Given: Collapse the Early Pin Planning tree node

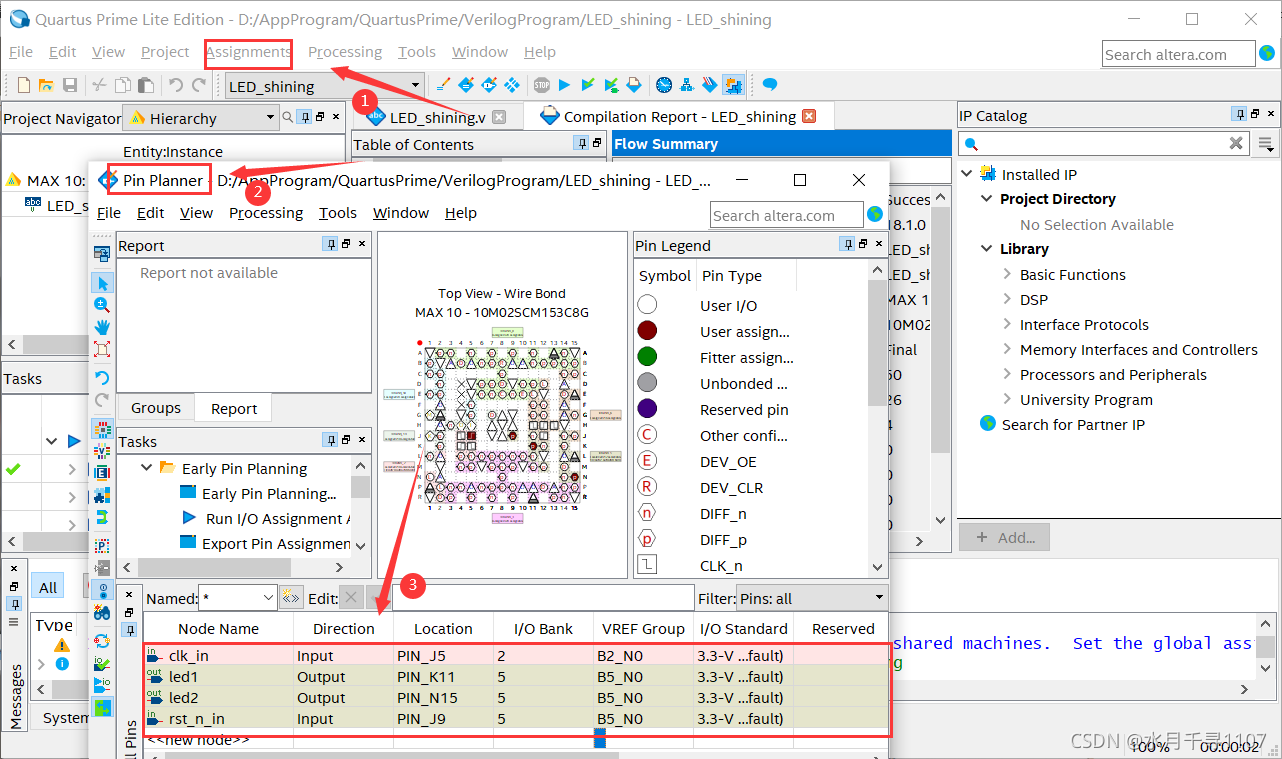Looking at the screenshot, I should coord(147,468).
